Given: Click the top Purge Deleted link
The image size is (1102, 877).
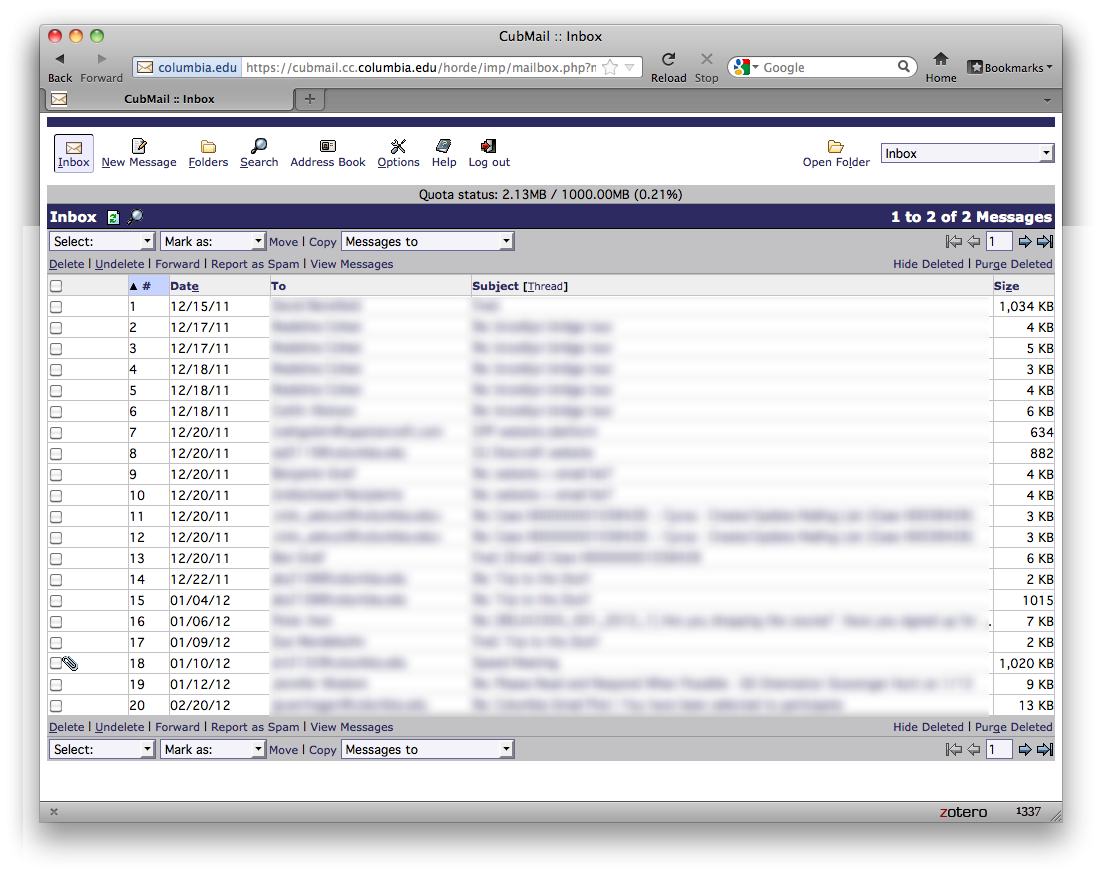Looking at the screenshot, I should (1013, 264).
